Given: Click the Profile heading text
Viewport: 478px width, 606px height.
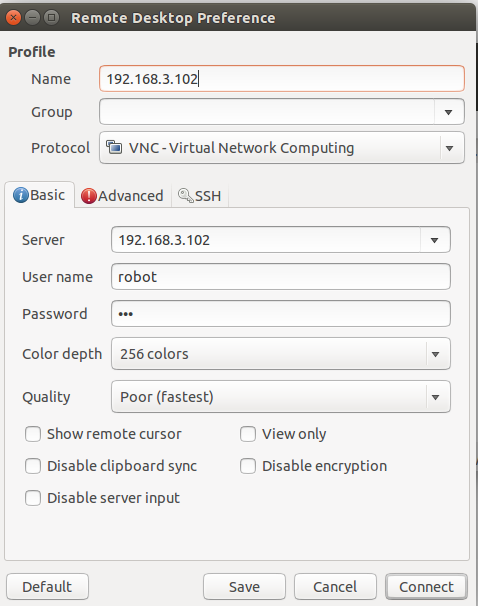Looking at the screenshot, I should [32, 52].
